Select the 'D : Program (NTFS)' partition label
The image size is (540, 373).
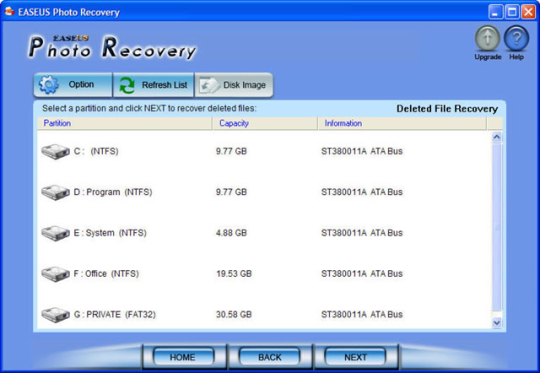[113, 192]
